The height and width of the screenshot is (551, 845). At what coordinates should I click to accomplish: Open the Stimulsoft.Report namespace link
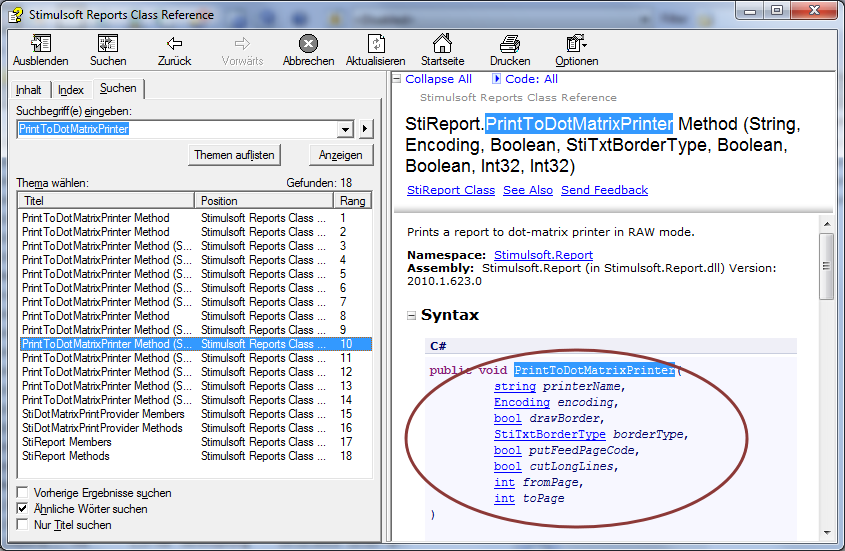point(543,254)
